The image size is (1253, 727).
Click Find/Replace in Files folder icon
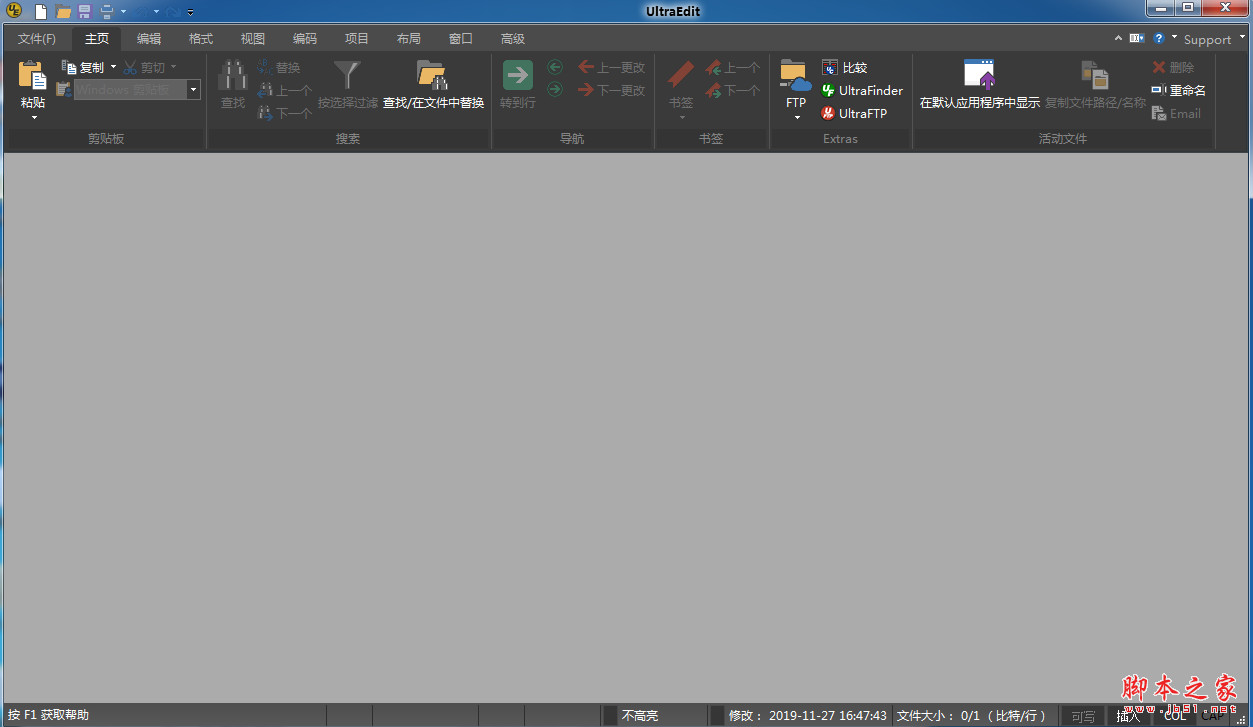(x=432, y=76)
